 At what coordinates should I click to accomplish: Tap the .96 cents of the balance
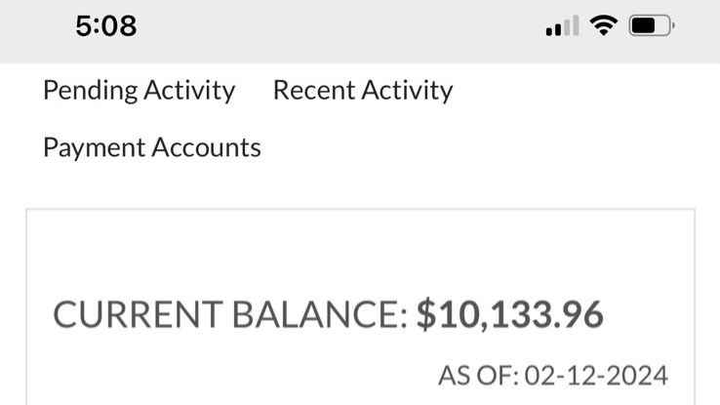click(x=578, y=315)
